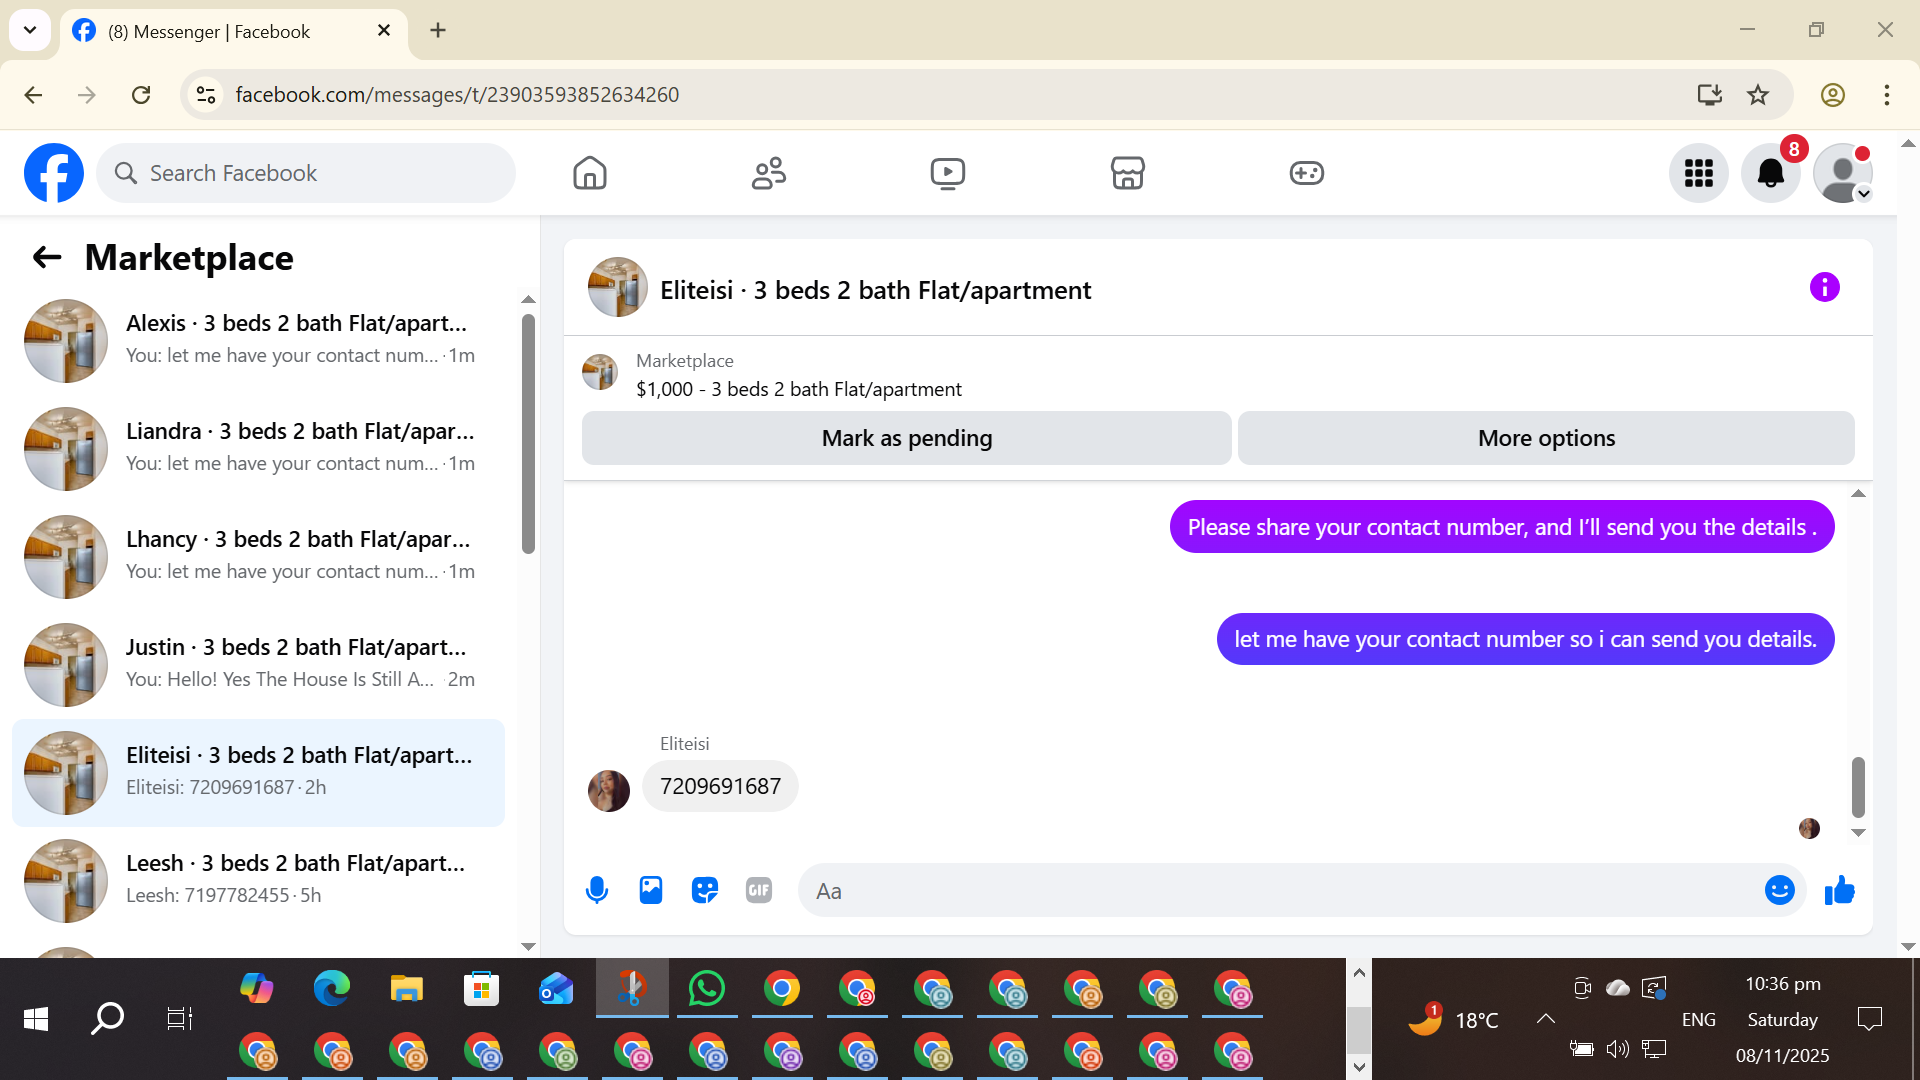
Task: Open conversation information icon
Action: [1824, 288]
